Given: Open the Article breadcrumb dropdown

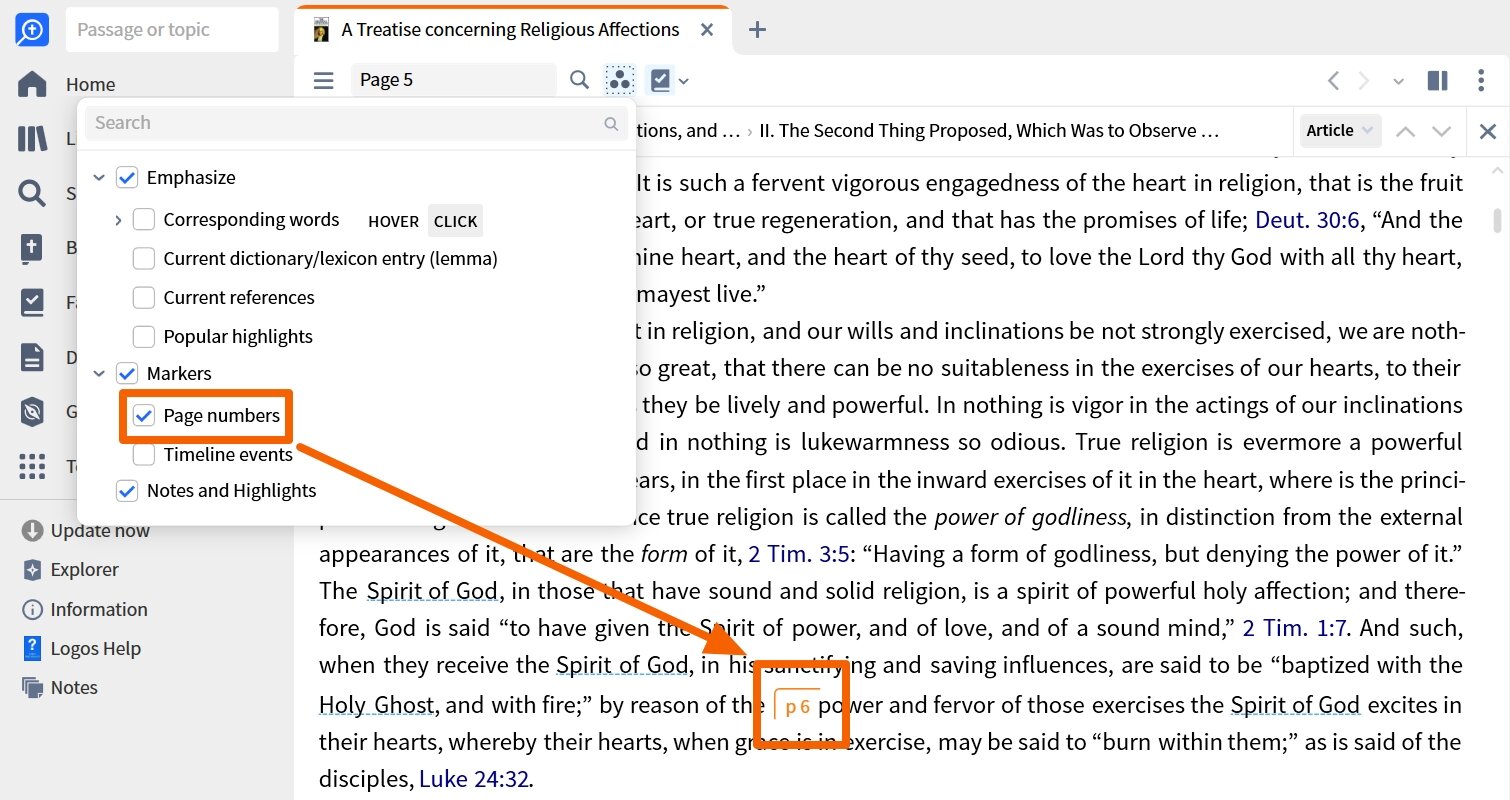Looking at the screenshot, I should 1339,130.
